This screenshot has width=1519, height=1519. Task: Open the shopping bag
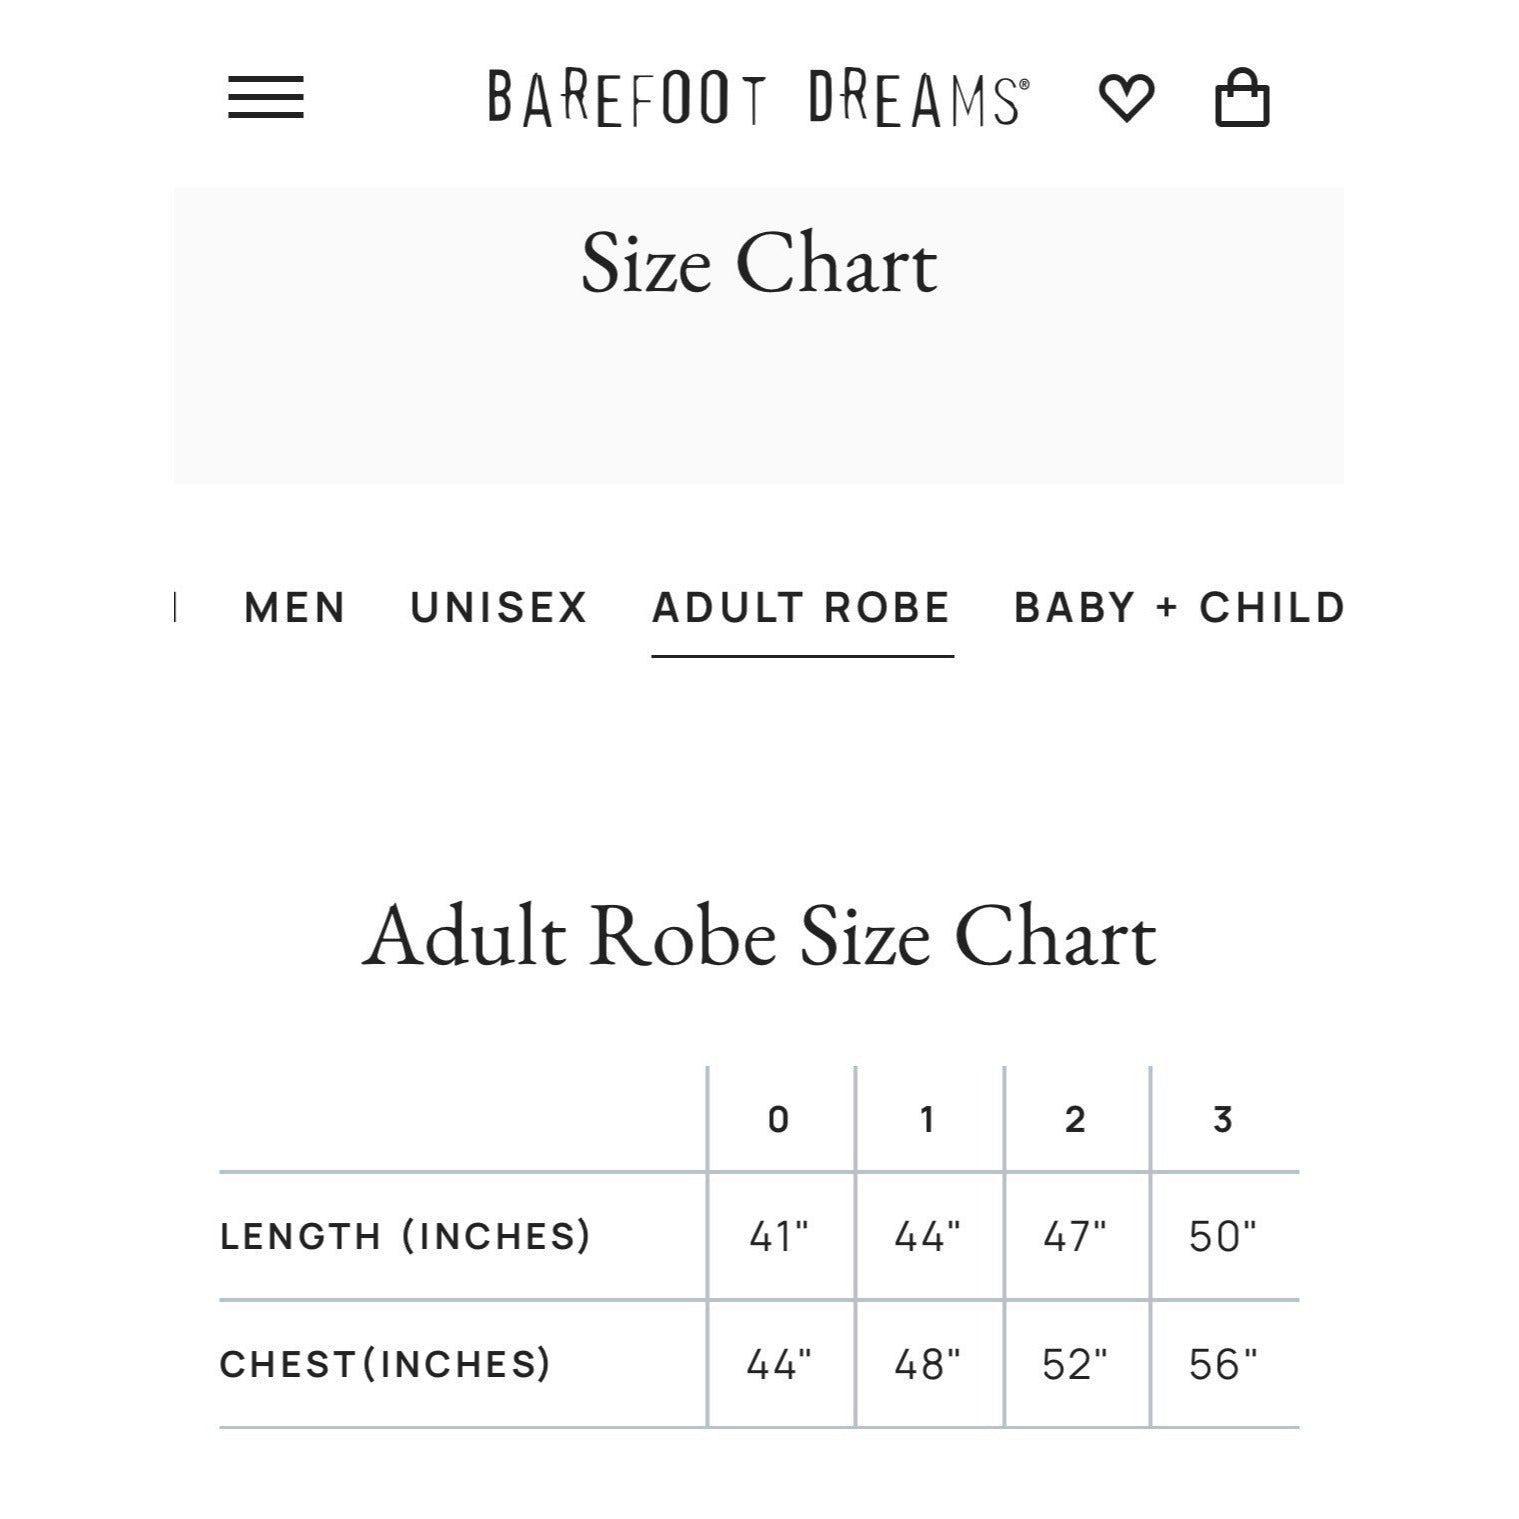click(1241, 98)
